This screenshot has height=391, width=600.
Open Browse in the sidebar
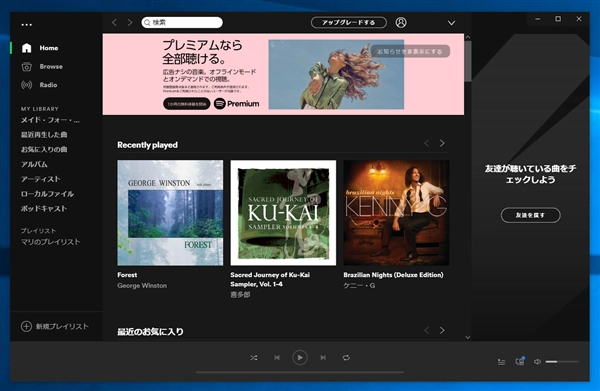51,67
